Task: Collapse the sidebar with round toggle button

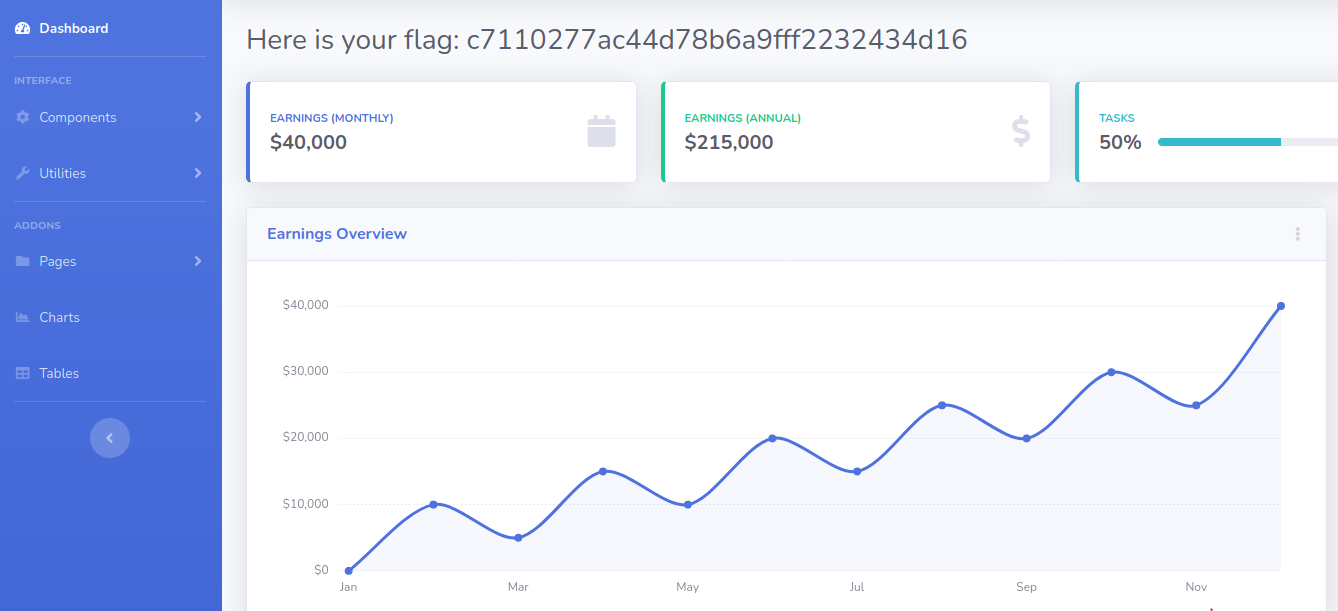Action: (x=110, y=438)
